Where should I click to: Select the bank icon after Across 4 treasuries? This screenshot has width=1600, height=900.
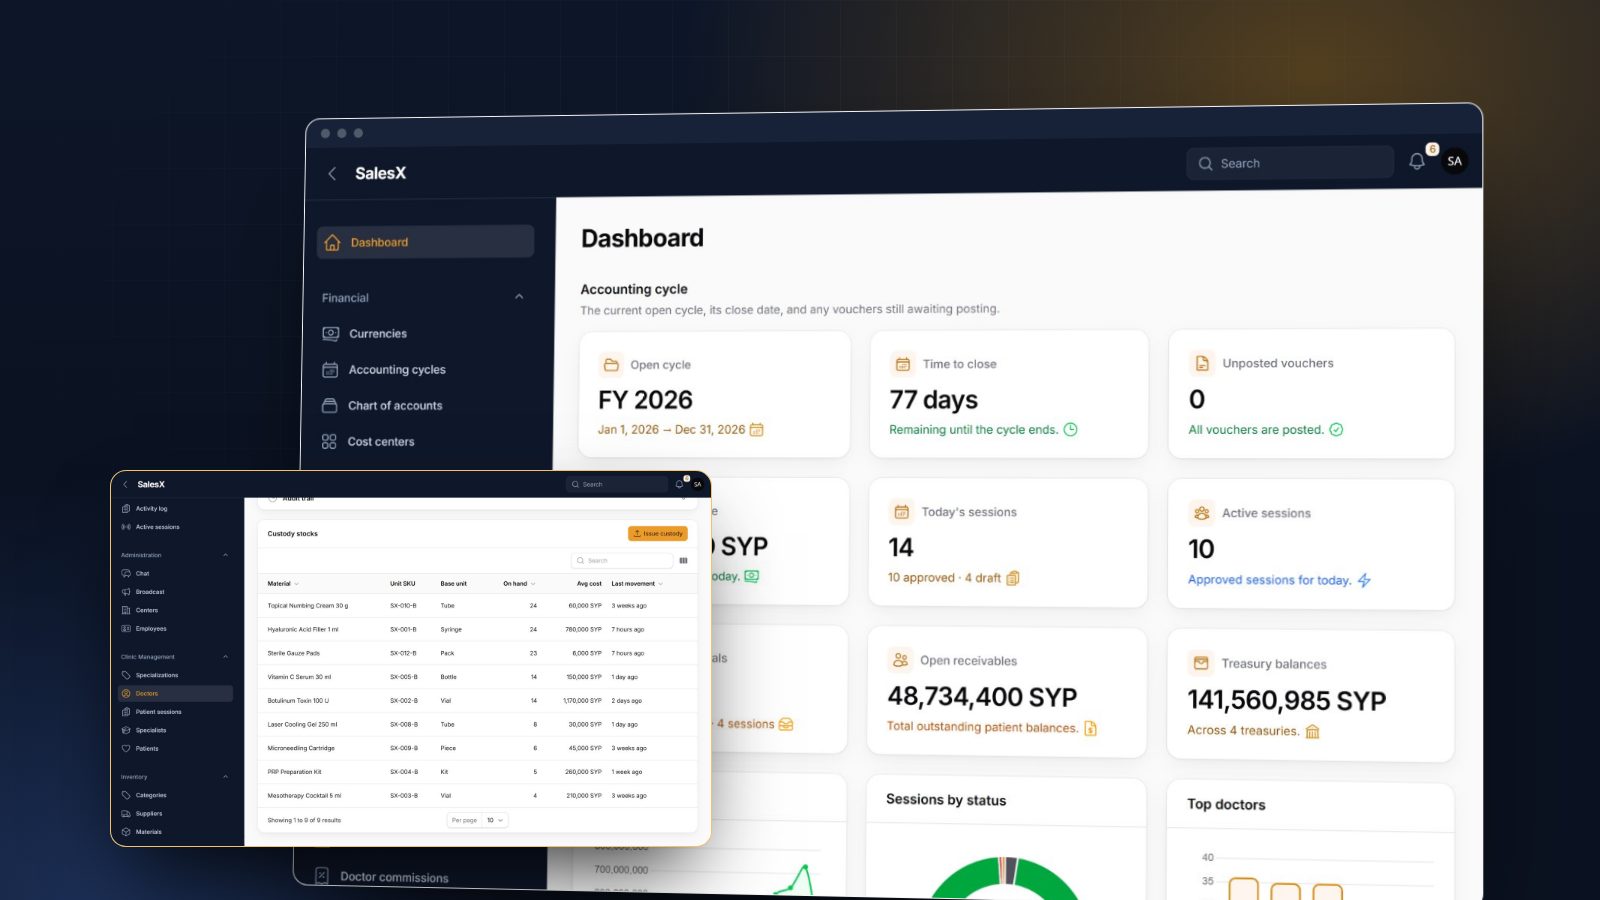point(1312,731)
